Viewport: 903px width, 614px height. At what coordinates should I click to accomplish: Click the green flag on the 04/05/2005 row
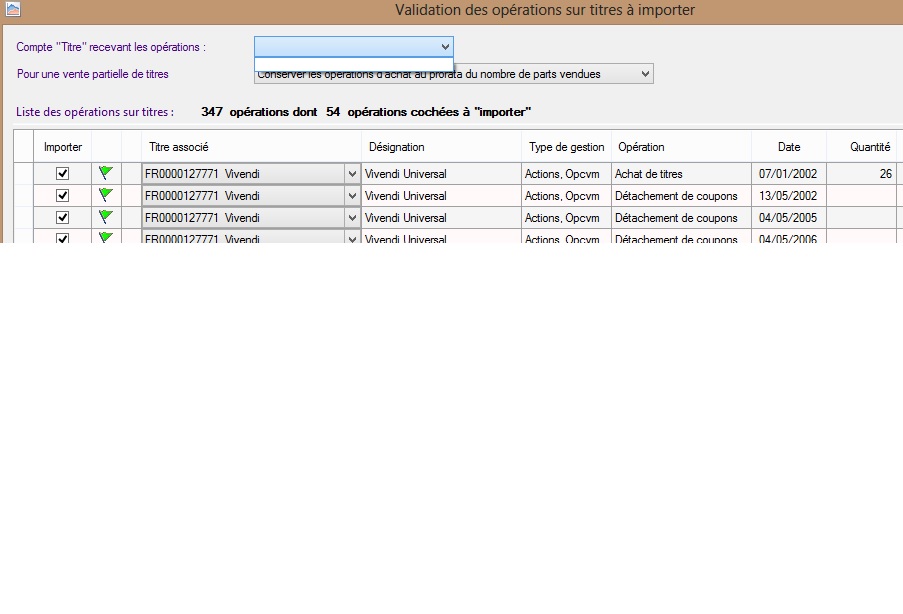pos(106,217)
